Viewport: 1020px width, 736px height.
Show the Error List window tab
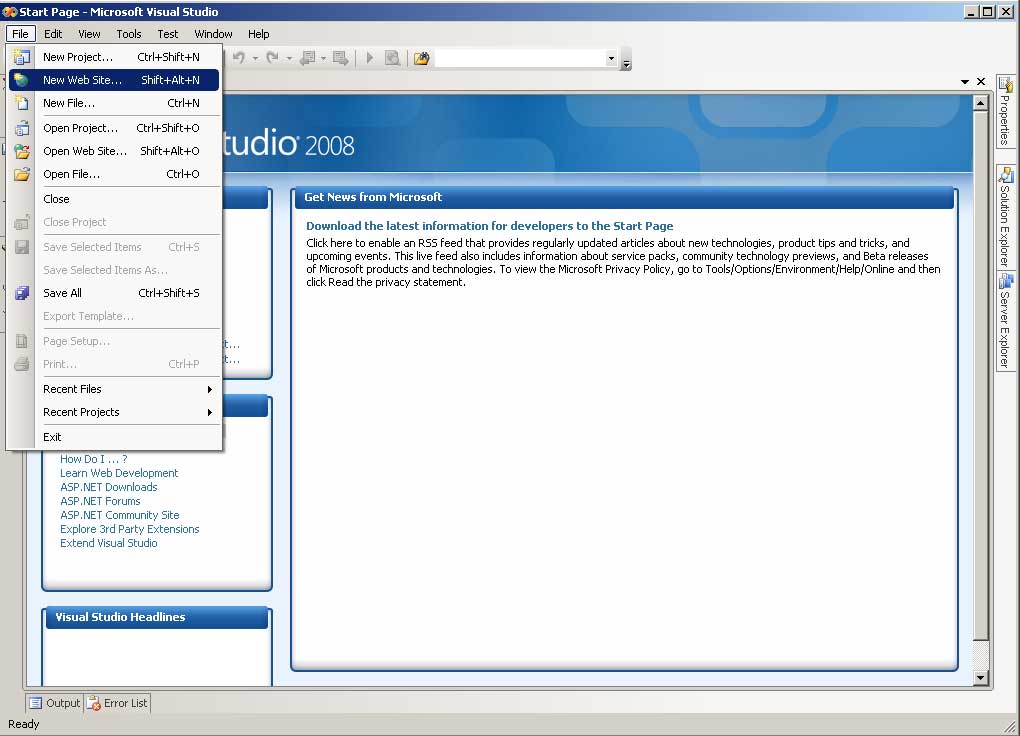[118, 703]
